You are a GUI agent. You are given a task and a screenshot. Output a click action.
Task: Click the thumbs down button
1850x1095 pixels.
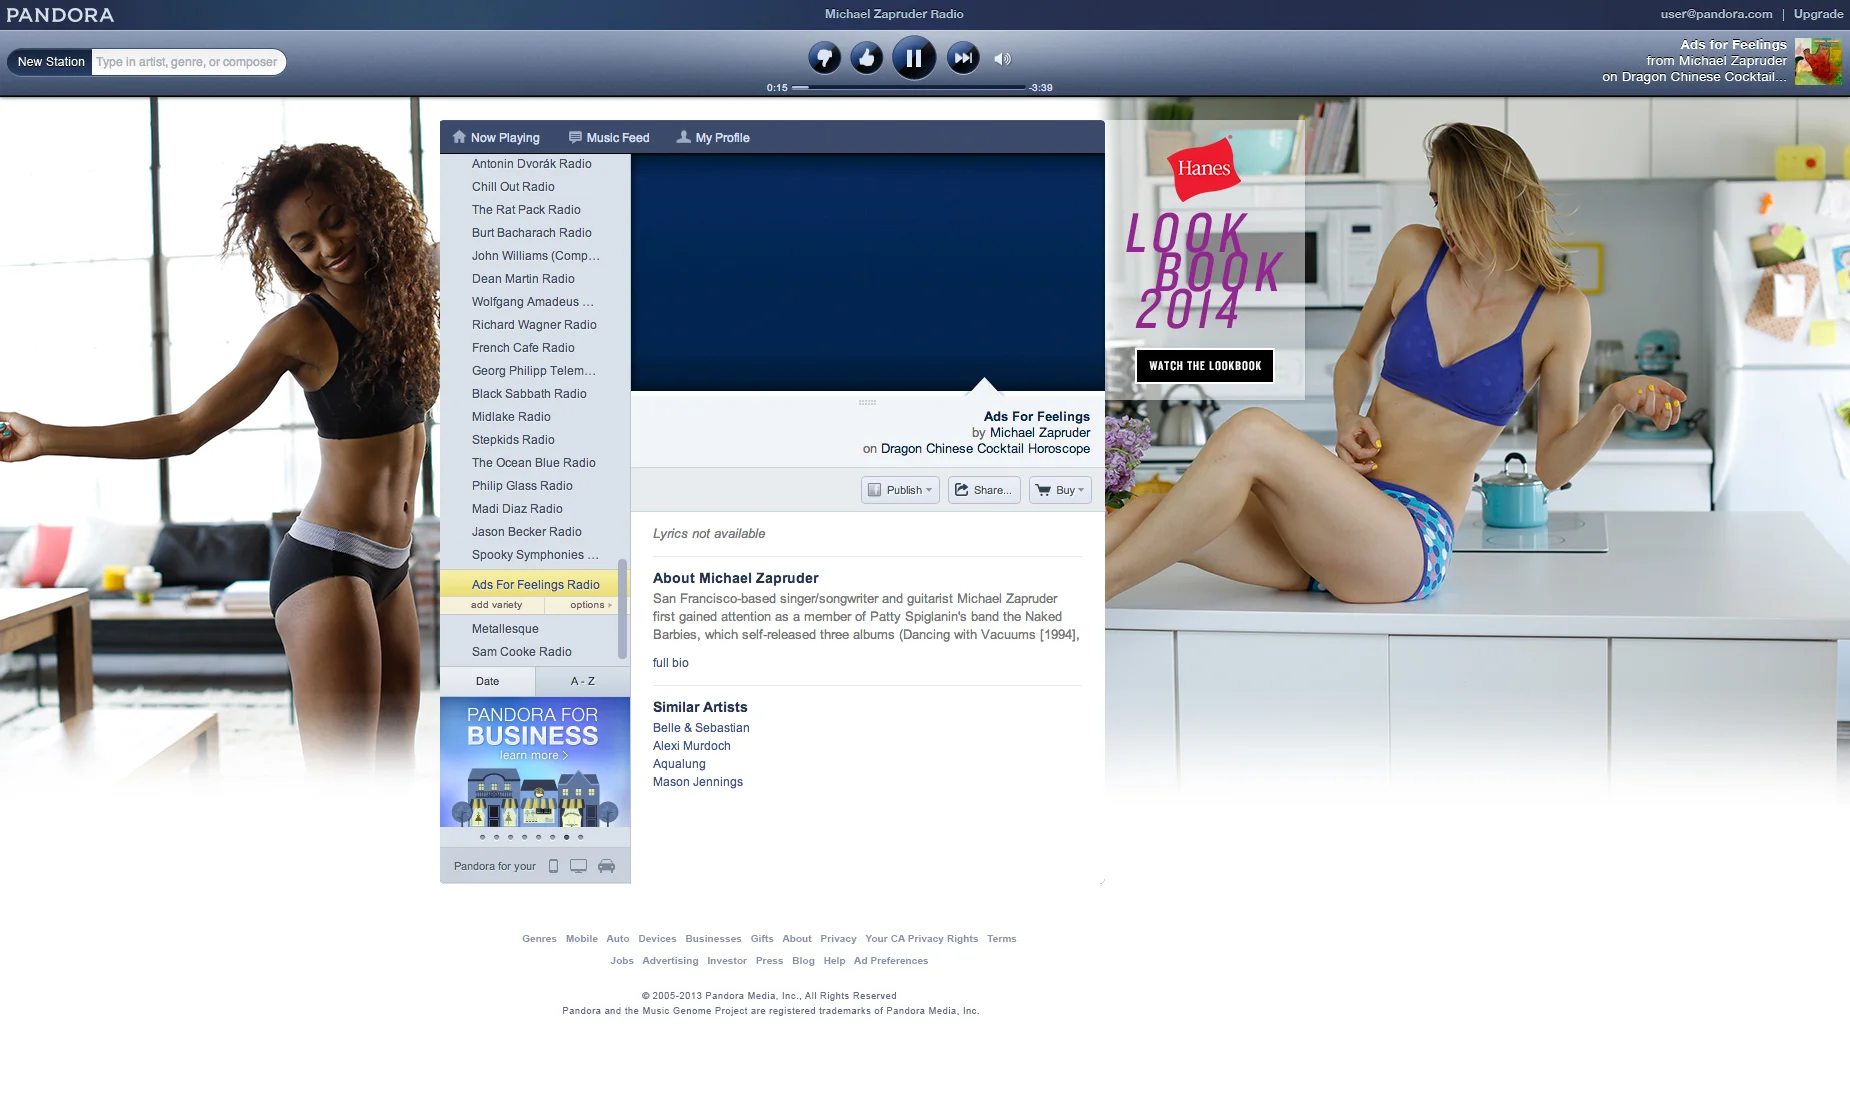(x=825, y=58)
